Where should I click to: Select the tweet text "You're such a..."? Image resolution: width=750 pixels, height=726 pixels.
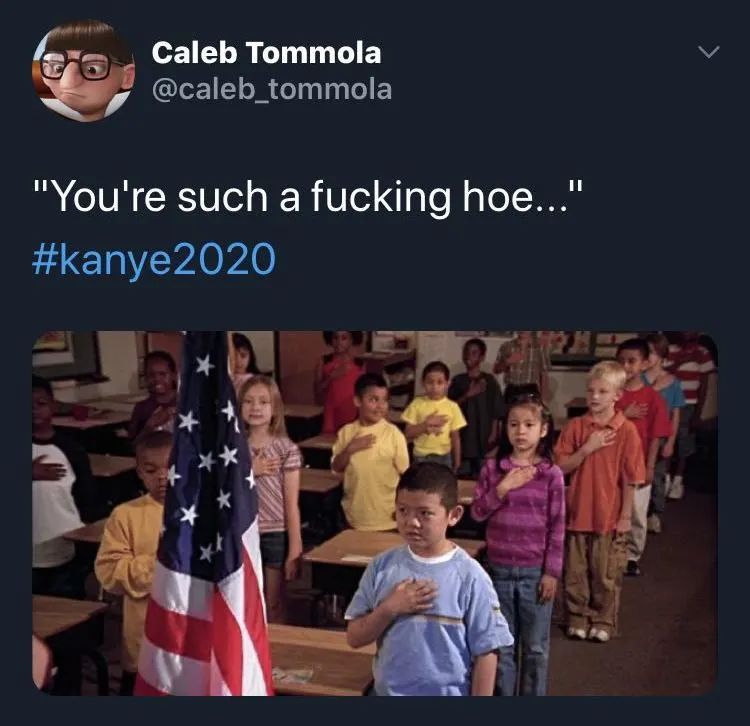click(309, 197)
